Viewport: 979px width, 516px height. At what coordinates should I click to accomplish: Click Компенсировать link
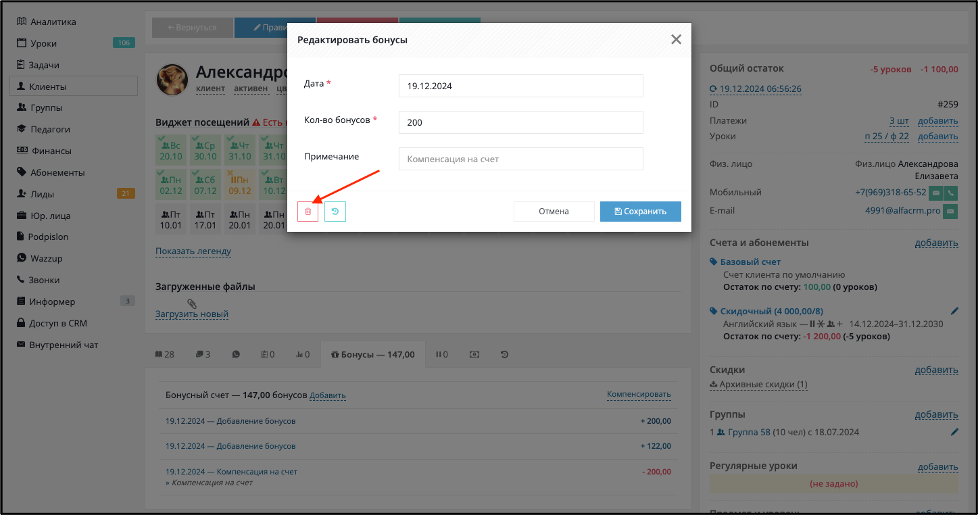(x=639, y=394)
